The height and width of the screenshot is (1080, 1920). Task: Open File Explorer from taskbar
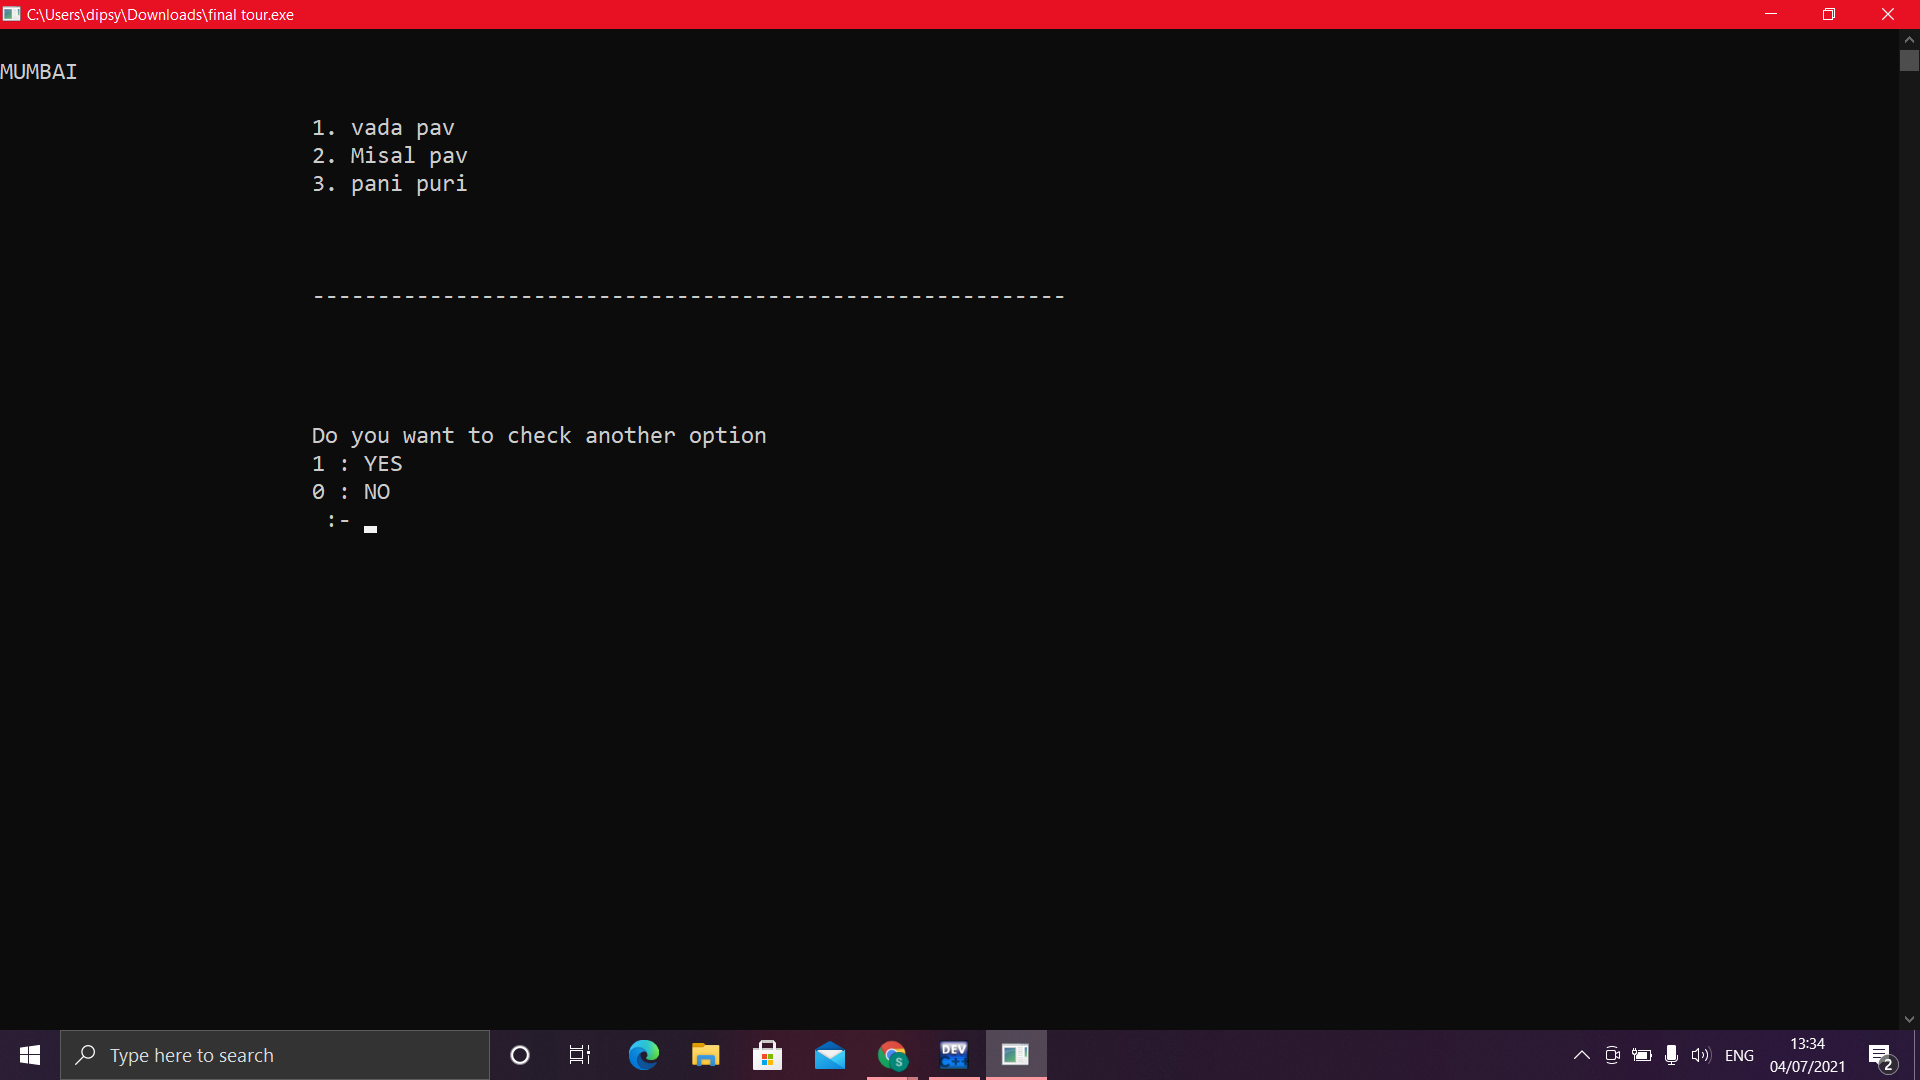pos(705,1055)
